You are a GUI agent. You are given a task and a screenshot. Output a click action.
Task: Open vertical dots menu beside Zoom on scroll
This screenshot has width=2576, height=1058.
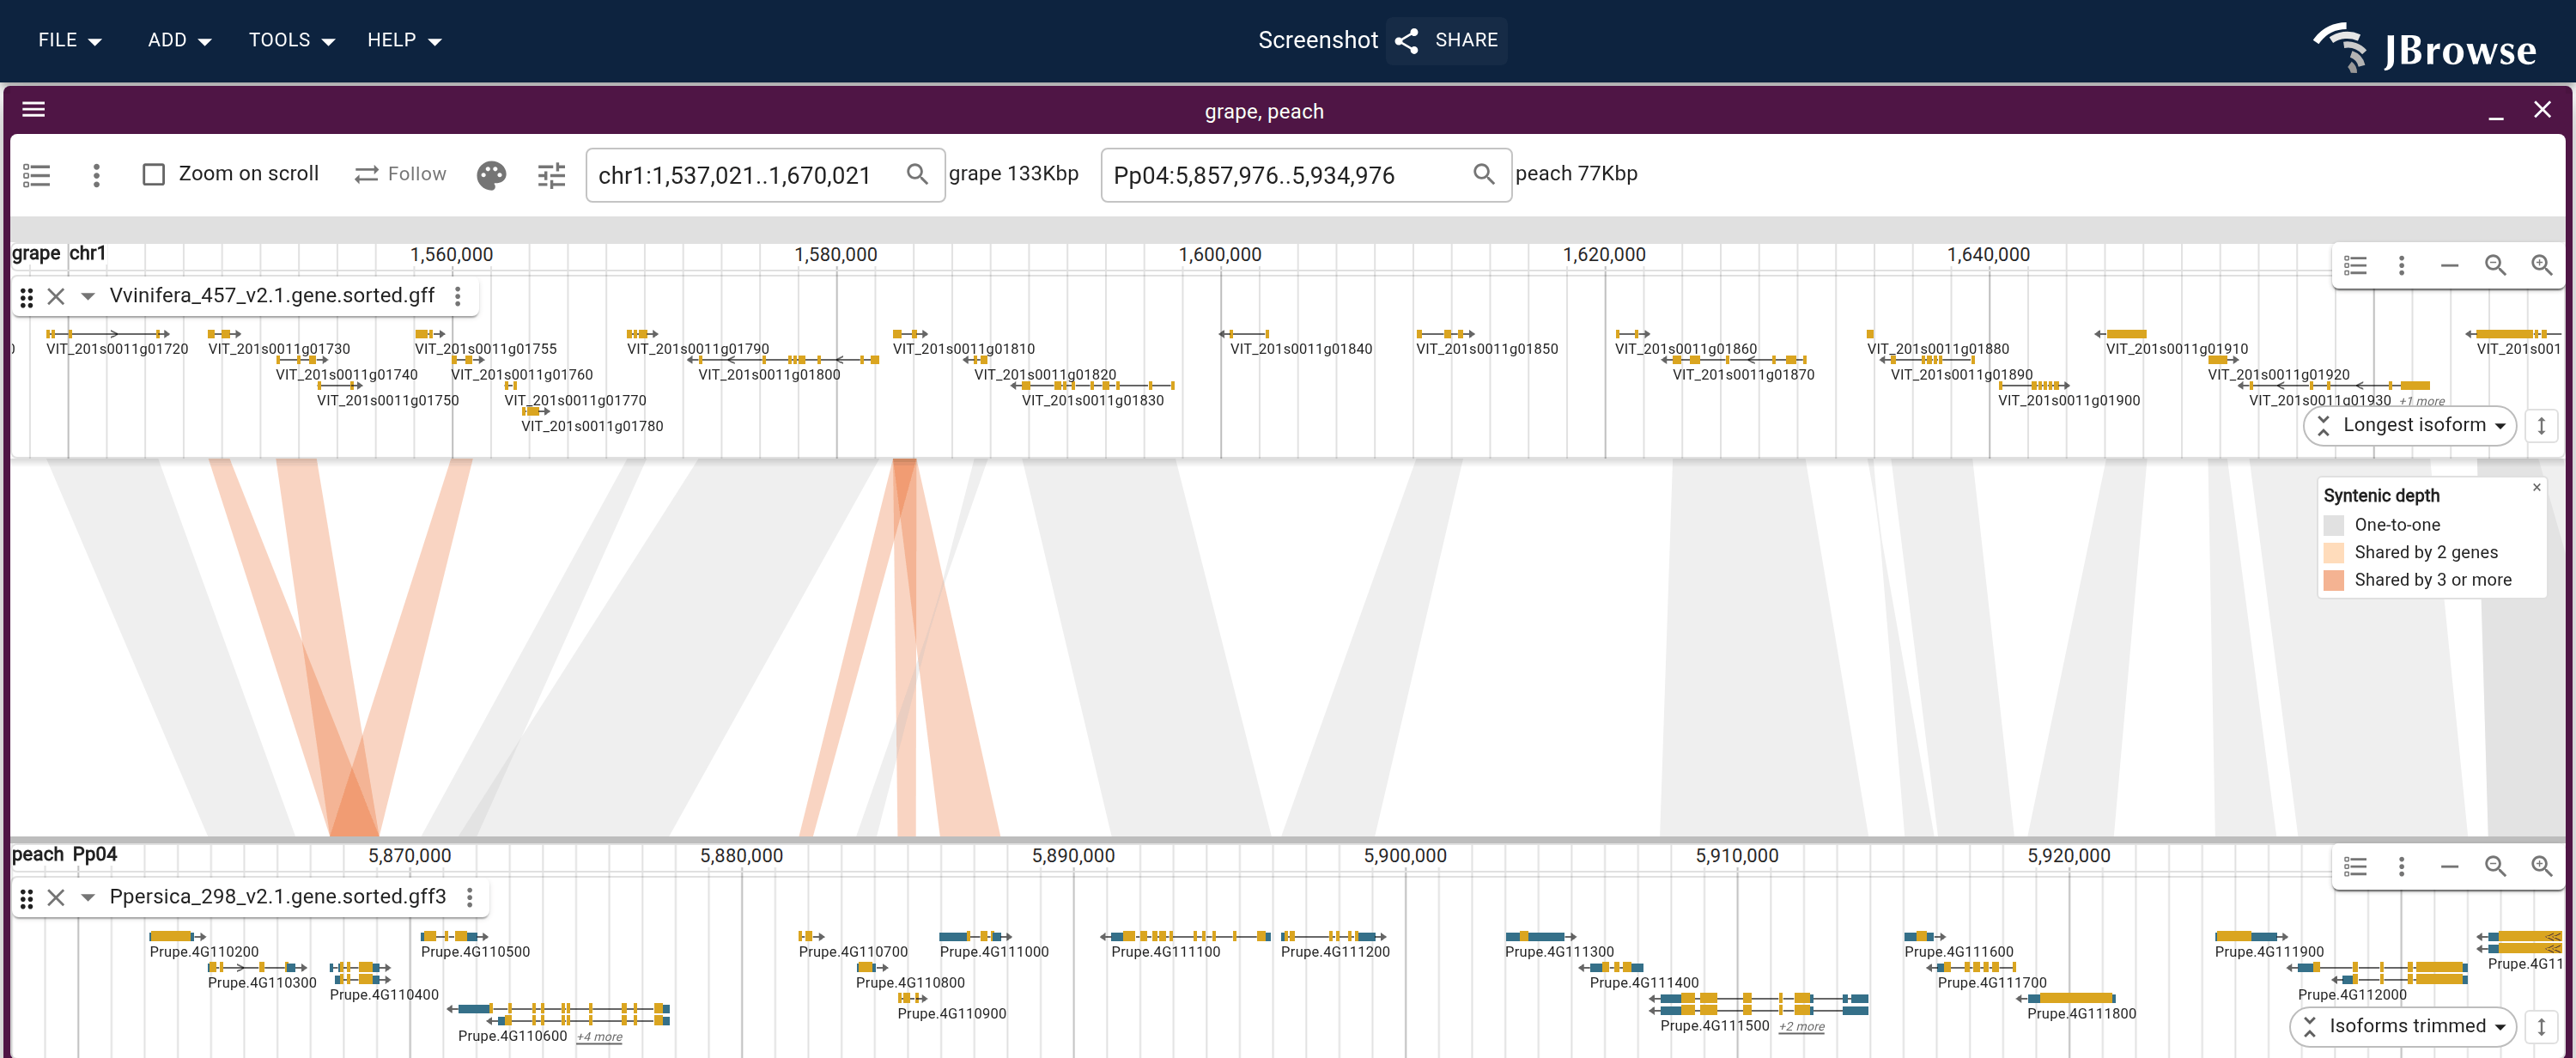(96, 175)
